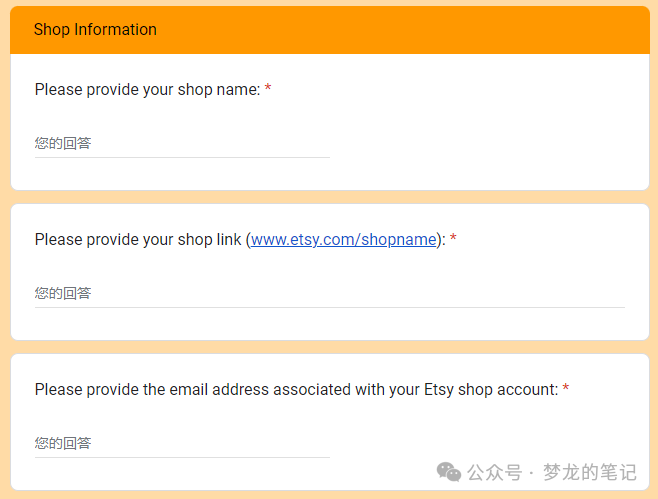Select the "Shop Information" section title
The height and width of the screenshot is (499, 658).
tap(95, 29)
